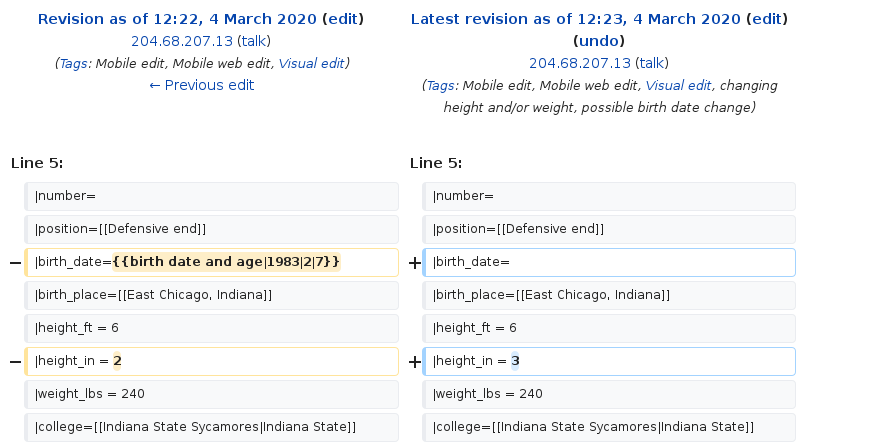The width and height of the screenshot is (874, 446).
Task: Click removed height_in value 2
Action: click(x=117, y=361)
